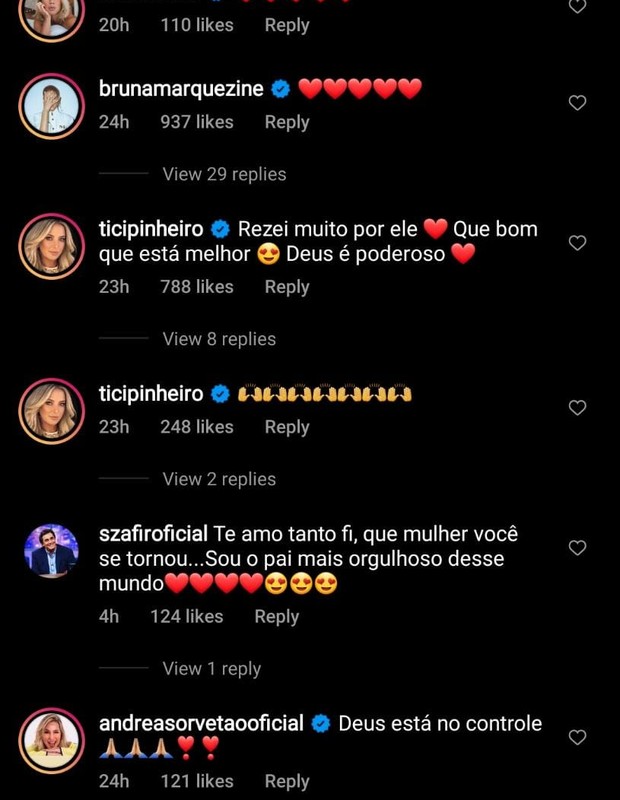Like brunamarquezine's hearts comment
This screenshot has width=620, height=800.
[577, 103]
